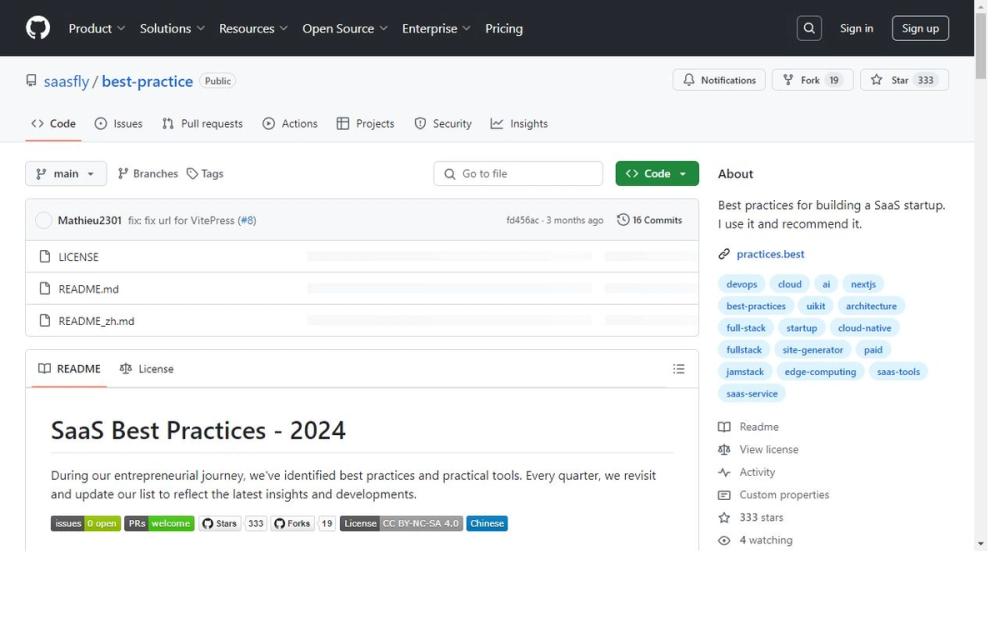Click the Notifications bell icon
Image resolution: width=1000 pixels, height=625 pixels.
tap(689, 80)
